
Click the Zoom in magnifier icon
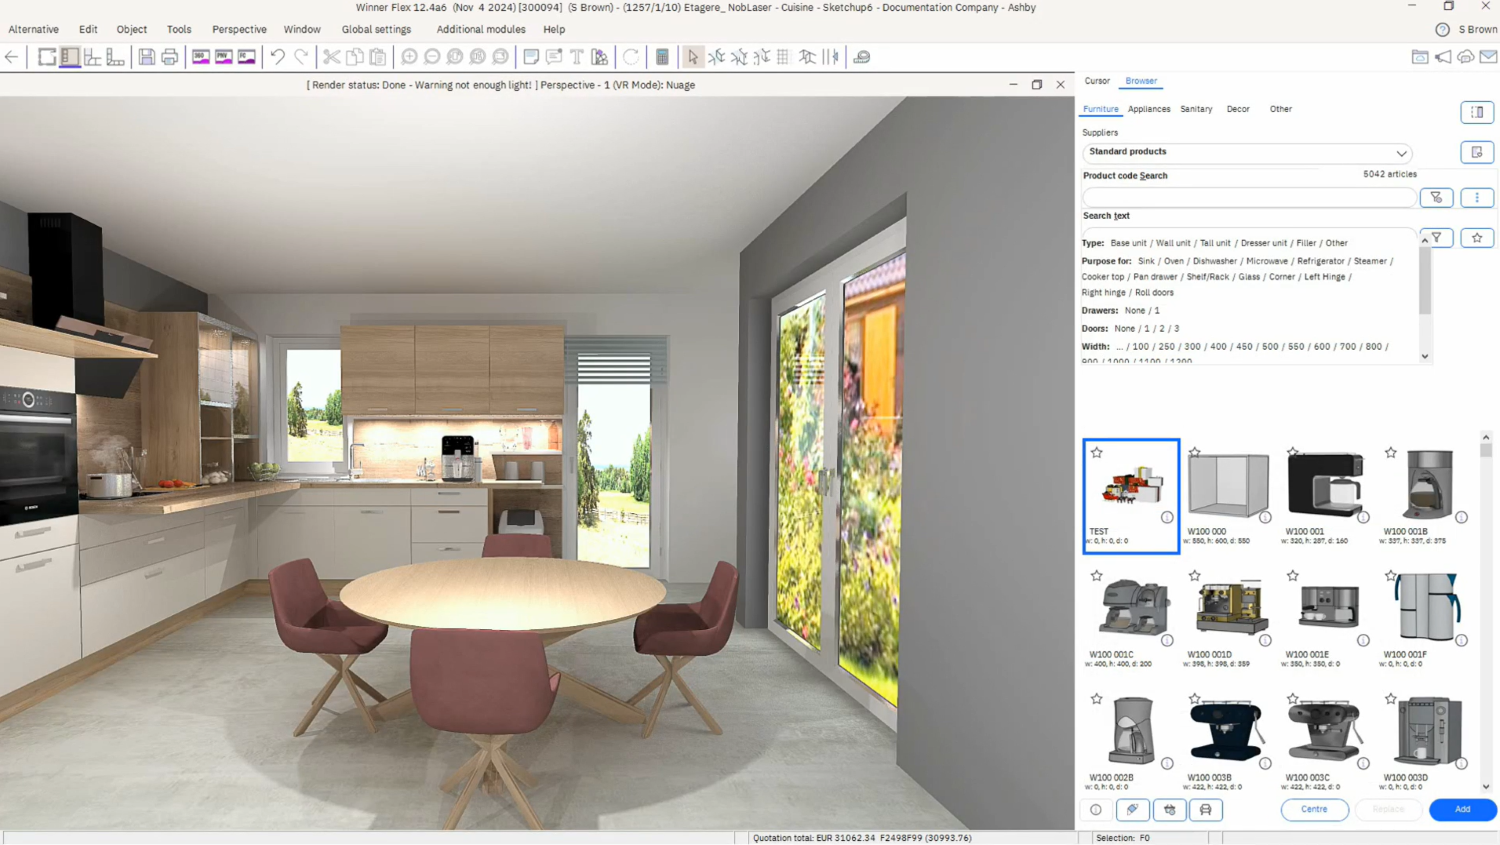409,57
